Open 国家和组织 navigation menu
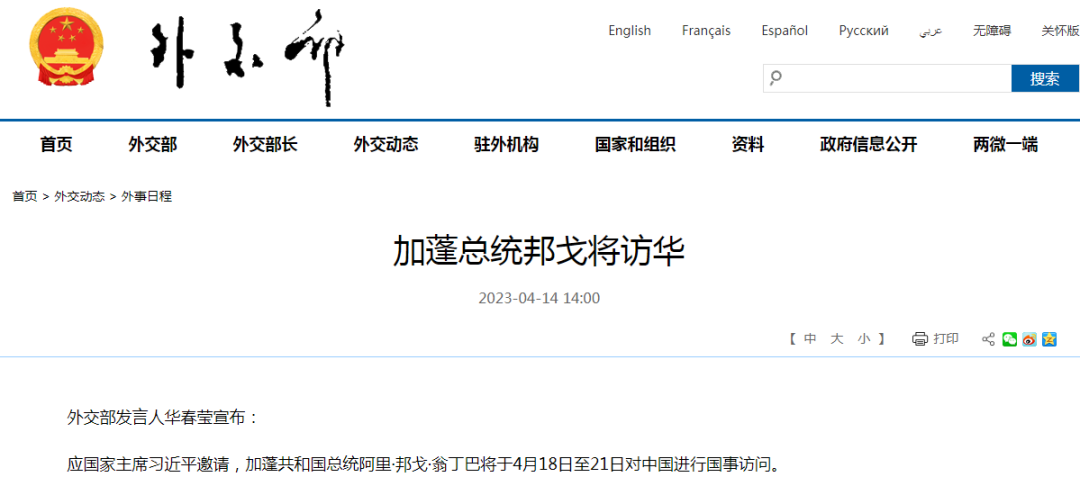 pos(635,145)
